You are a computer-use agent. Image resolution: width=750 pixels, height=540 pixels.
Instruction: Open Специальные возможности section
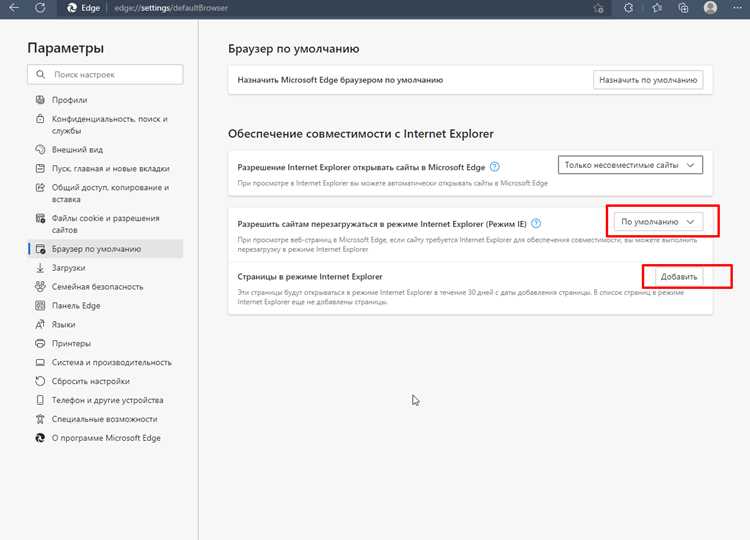point(105,419)
